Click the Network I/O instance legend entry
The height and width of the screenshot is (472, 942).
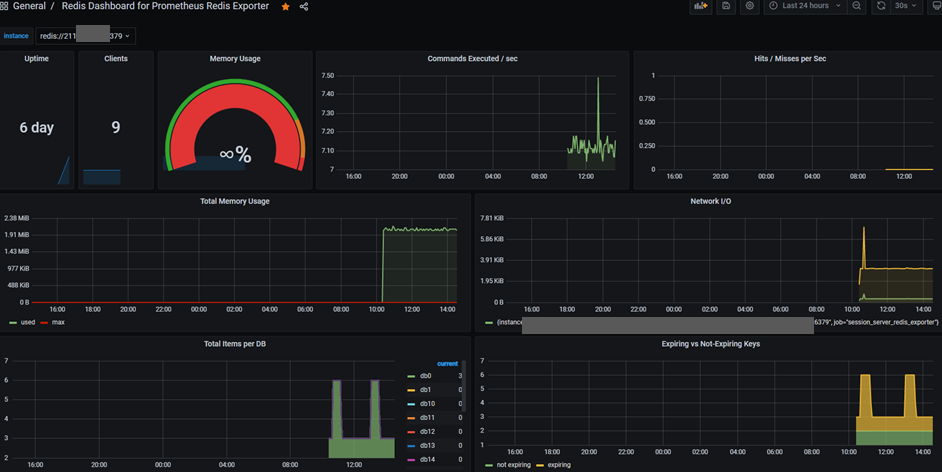[717, 322]
